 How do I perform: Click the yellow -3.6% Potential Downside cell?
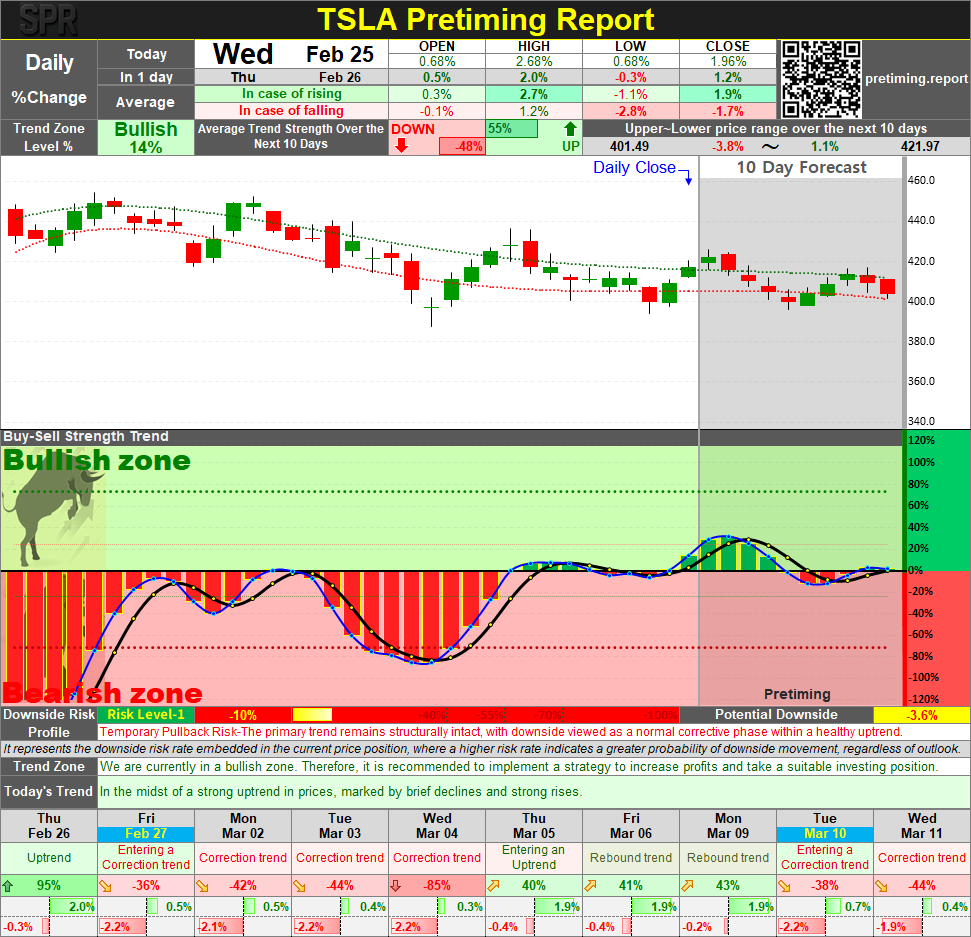point(921,715)
